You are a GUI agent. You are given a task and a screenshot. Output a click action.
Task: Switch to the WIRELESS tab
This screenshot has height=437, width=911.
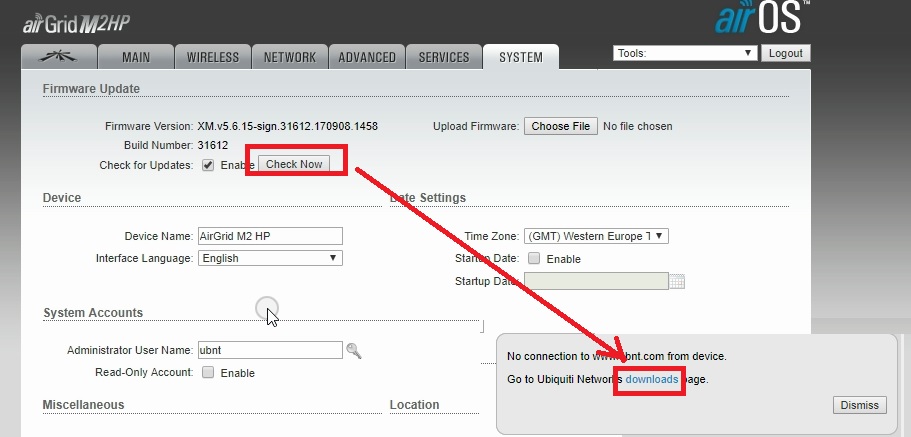point(213,57)
